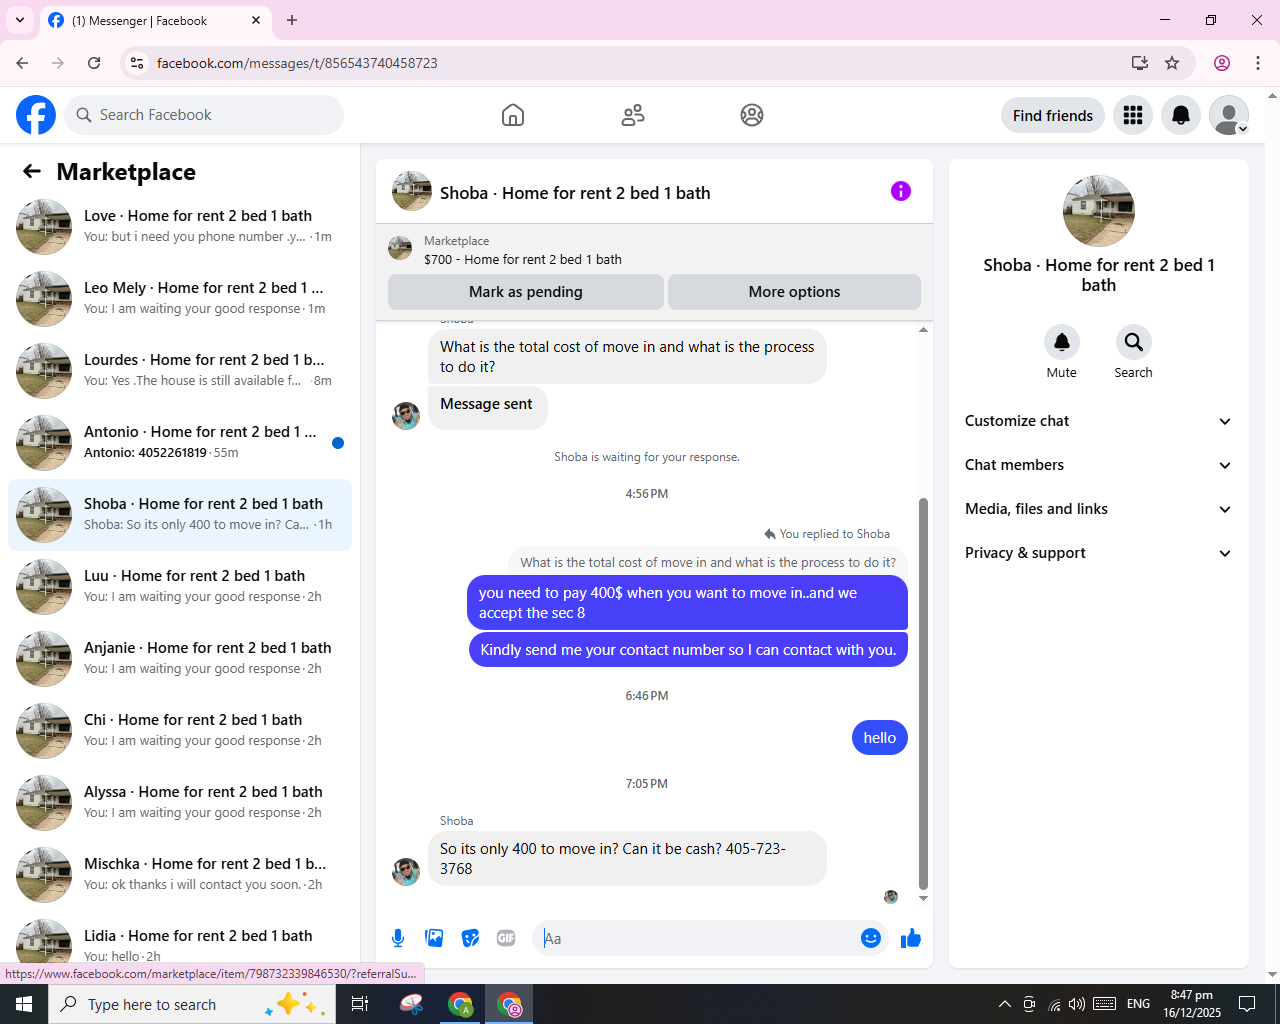Image resolution: width=1280 pixels, height=1024 pixels.
Task: Open the Groups icon in top navigation
Action: point(752,115)
